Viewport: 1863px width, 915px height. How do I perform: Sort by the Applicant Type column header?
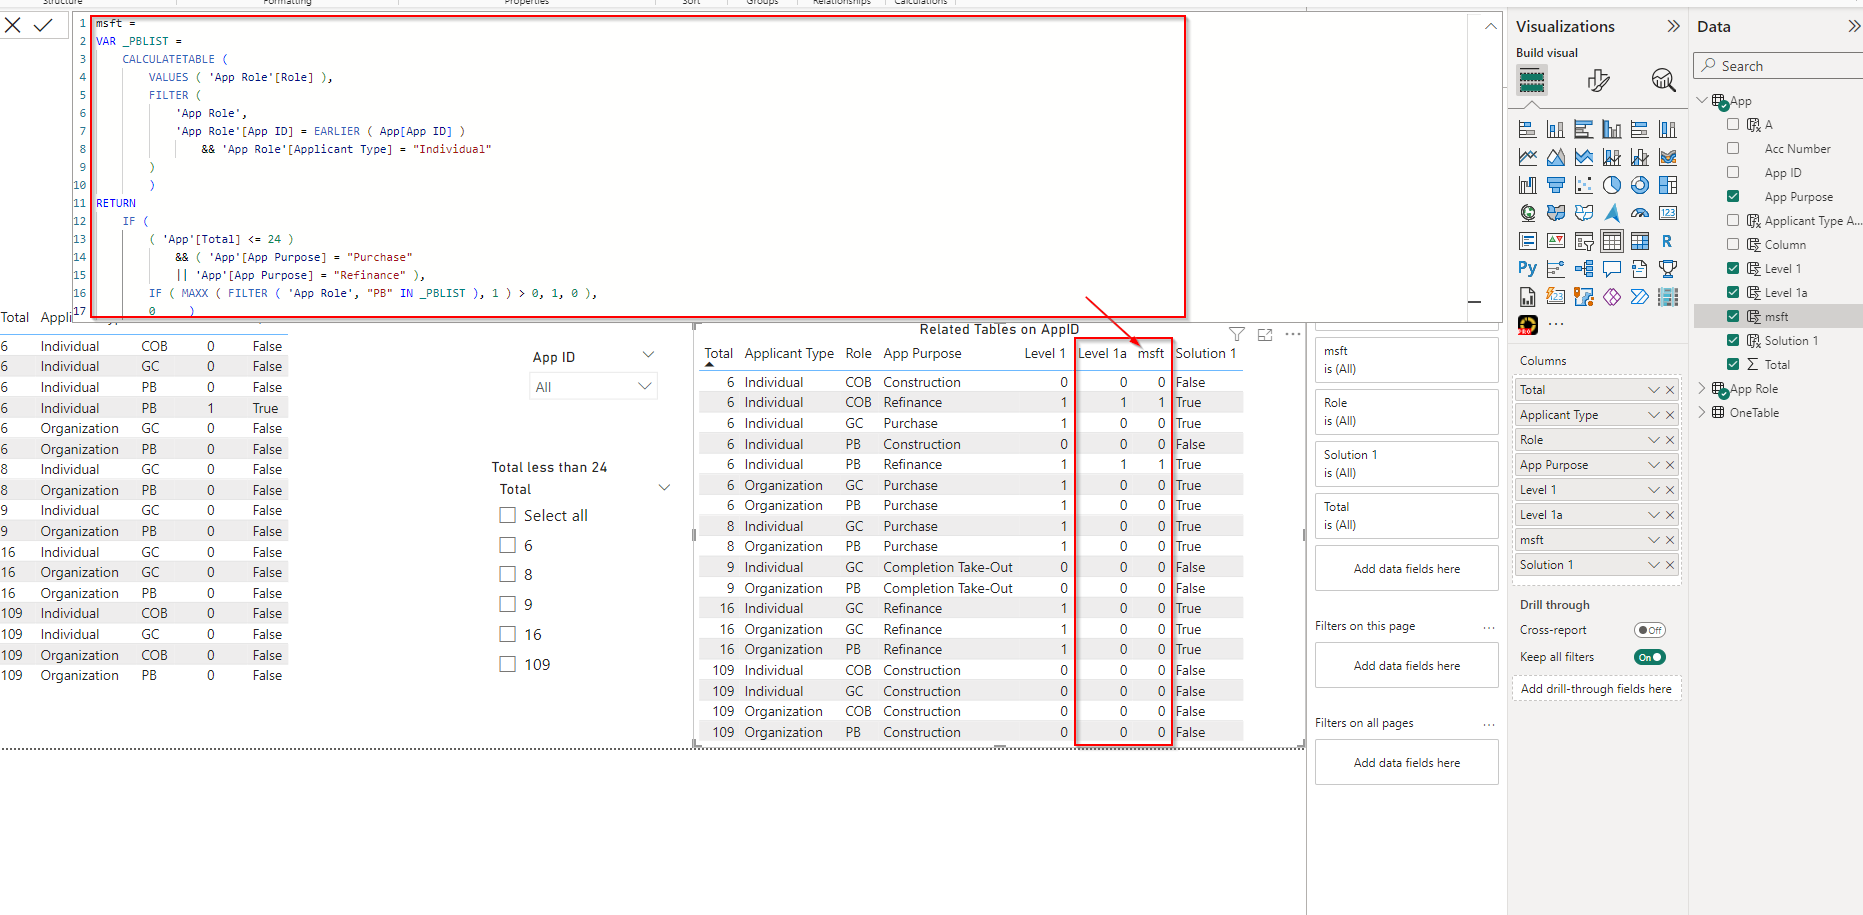pos(789,353)
